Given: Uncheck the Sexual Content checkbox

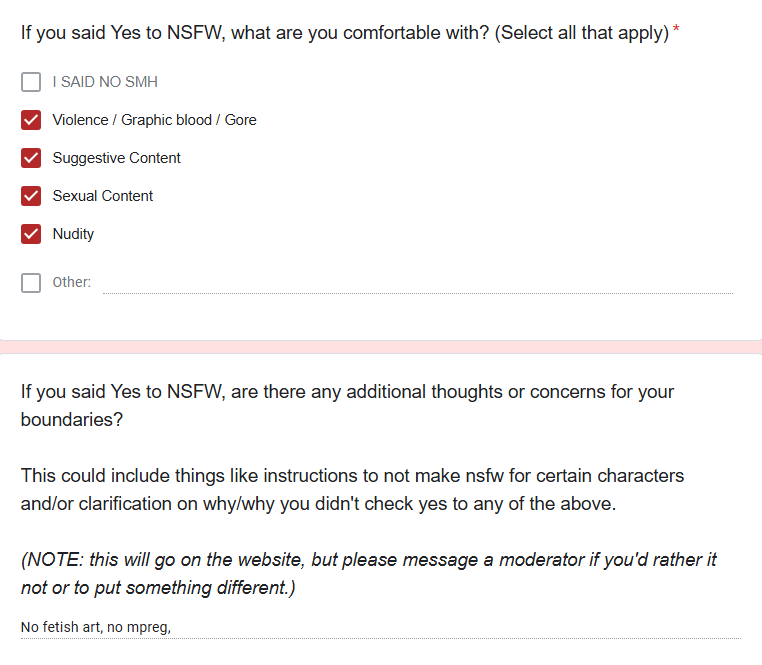Looking at the screenshot, I should click(31, 196).
